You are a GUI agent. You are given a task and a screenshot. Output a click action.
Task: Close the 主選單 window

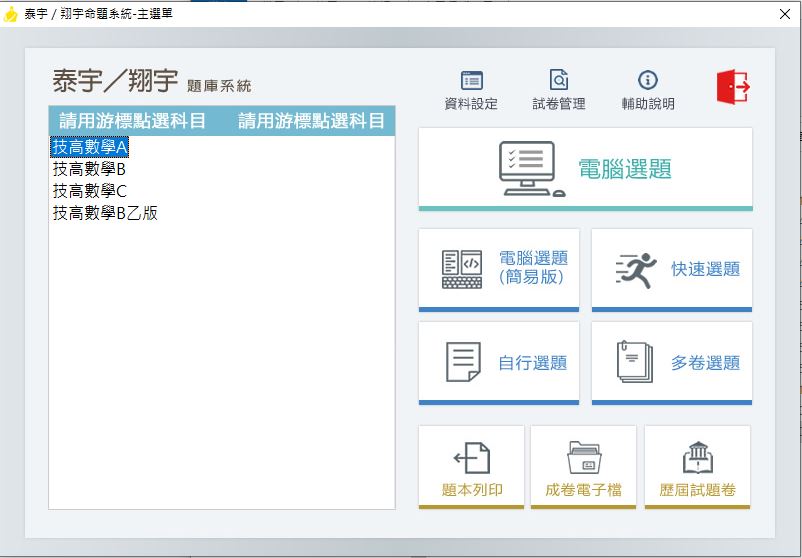(x=785, y=14)
